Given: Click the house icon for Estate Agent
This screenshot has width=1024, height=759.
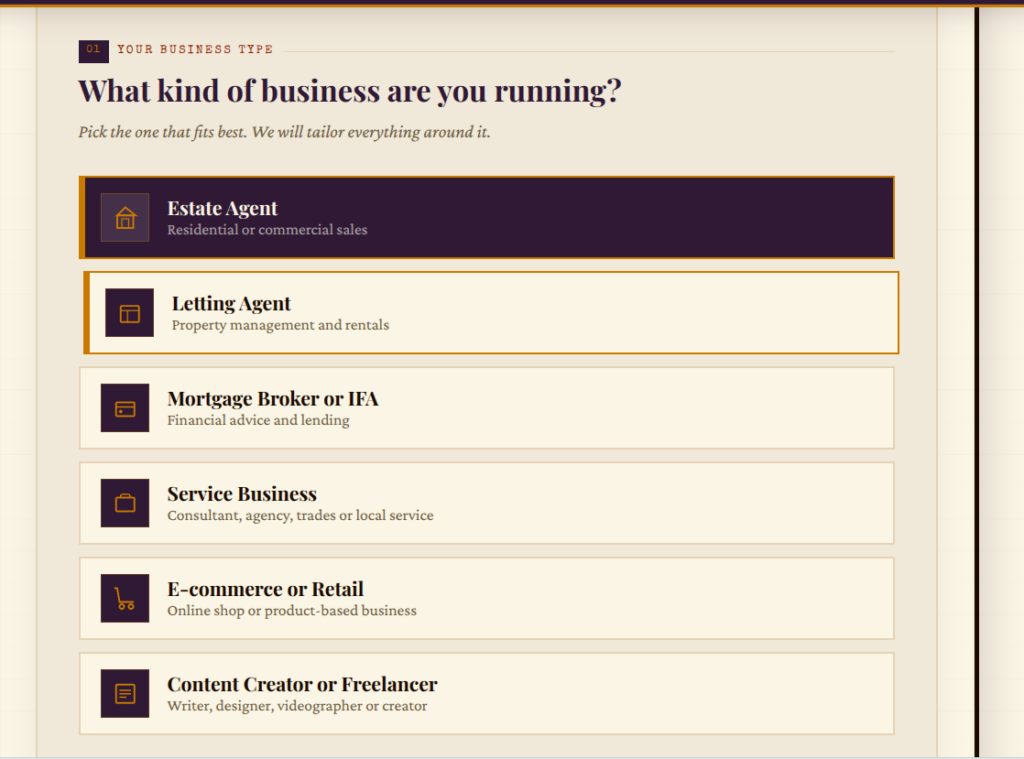Looking at the screenshot, I should [125, 218].
